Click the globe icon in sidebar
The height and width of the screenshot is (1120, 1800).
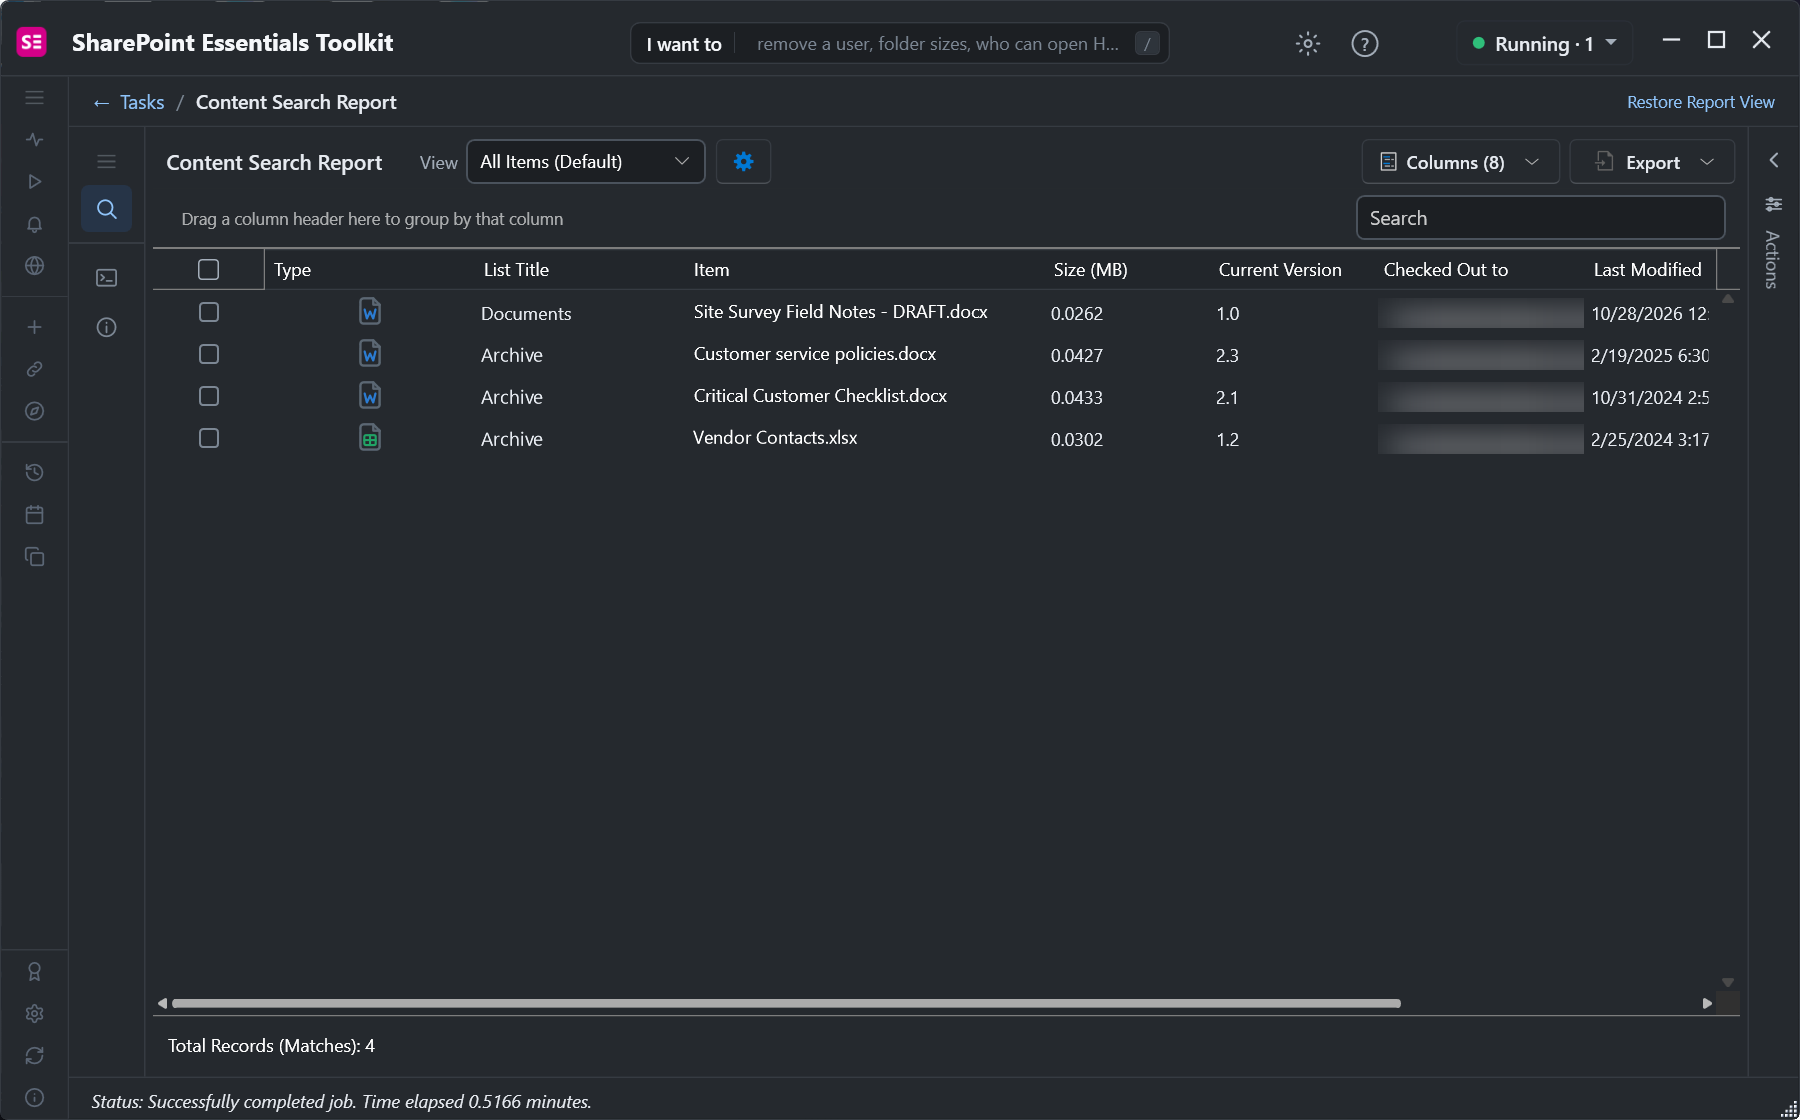(34, 266)
